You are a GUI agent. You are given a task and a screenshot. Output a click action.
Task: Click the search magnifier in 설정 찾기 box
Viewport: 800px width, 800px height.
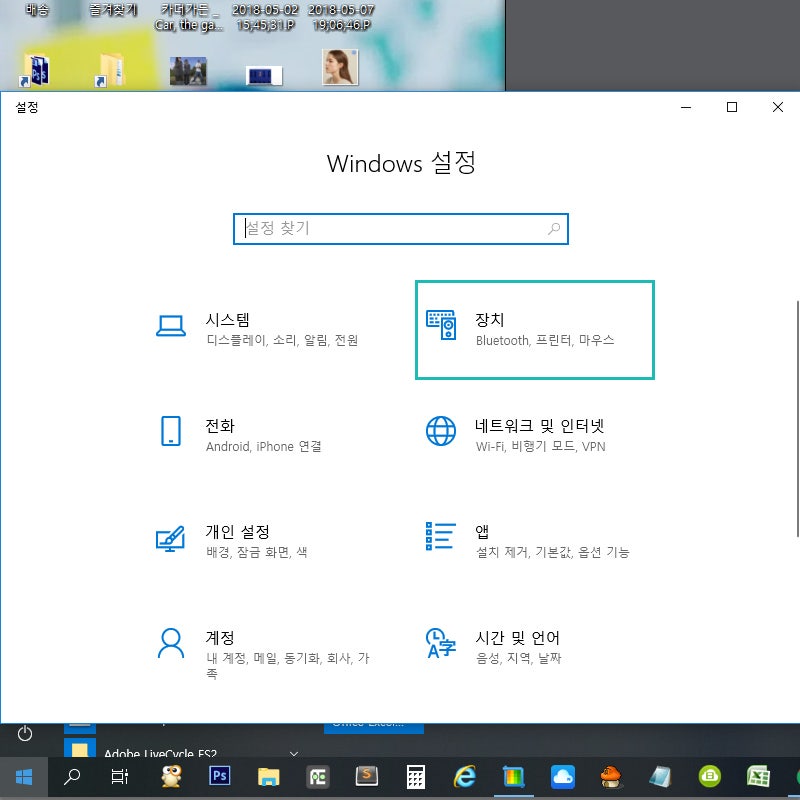coord(554,229)
